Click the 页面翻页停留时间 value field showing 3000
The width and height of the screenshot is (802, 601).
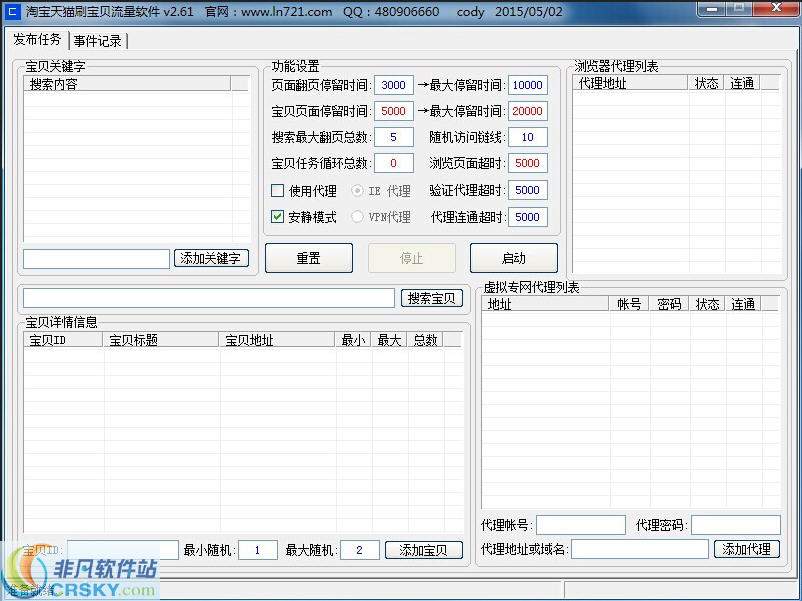tap(393, 85)
